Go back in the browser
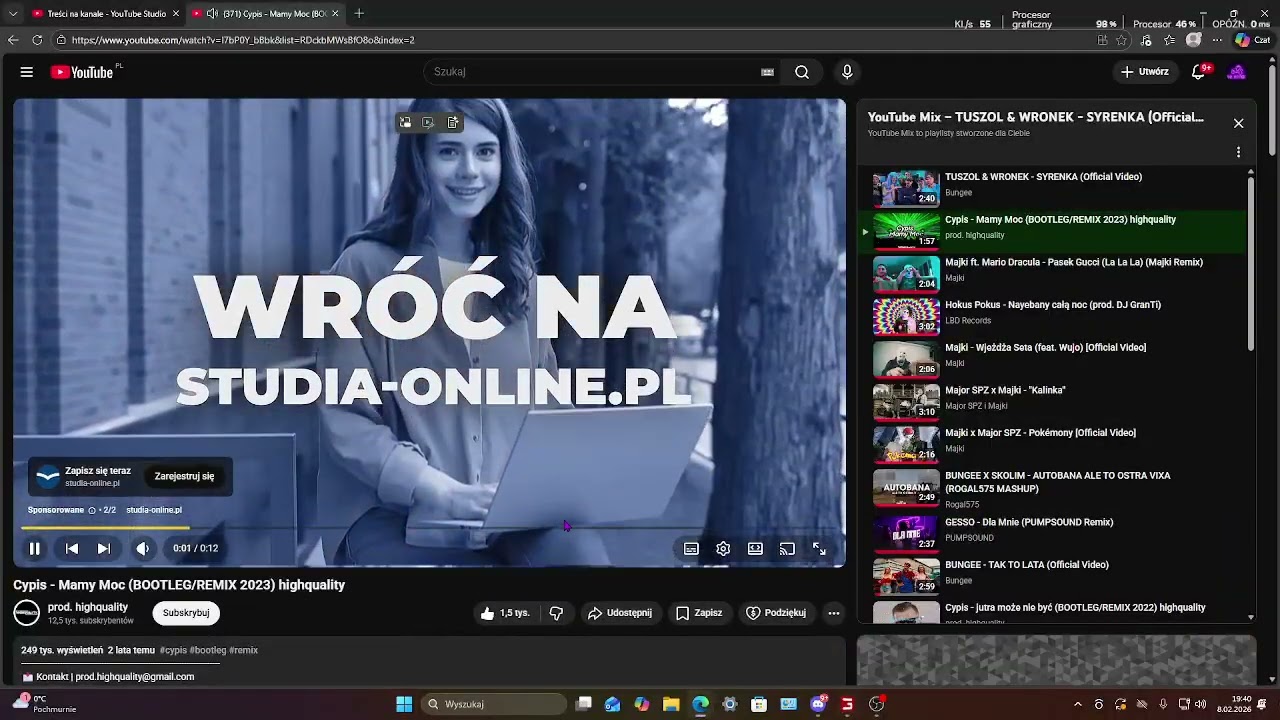 point(13,40)
